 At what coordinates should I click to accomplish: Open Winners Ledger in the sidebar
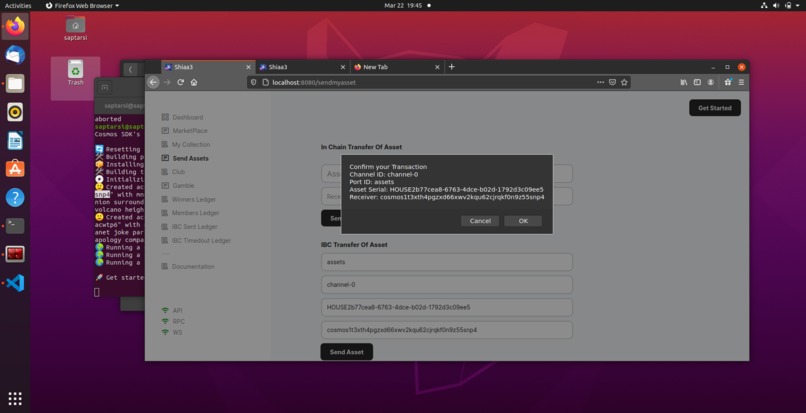click(x=194, y=199)
